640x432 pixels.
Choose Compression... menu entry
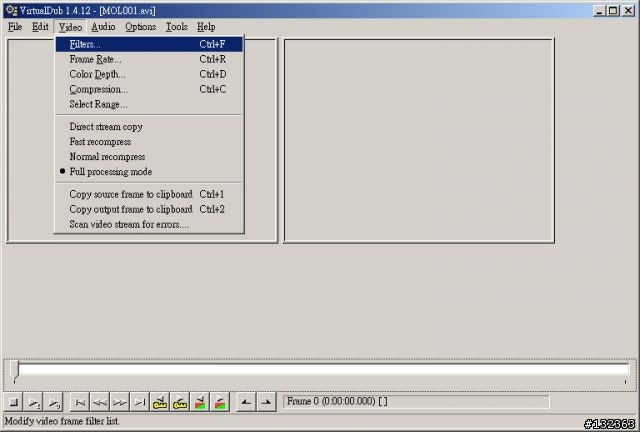(149, 89)
